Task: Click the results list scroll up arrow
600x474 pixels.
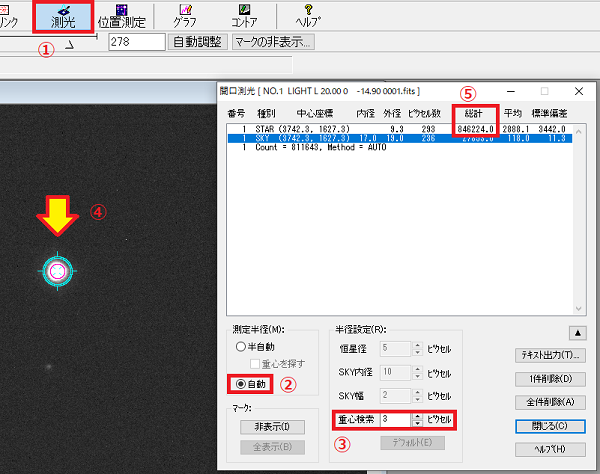Action: (579, 132)
